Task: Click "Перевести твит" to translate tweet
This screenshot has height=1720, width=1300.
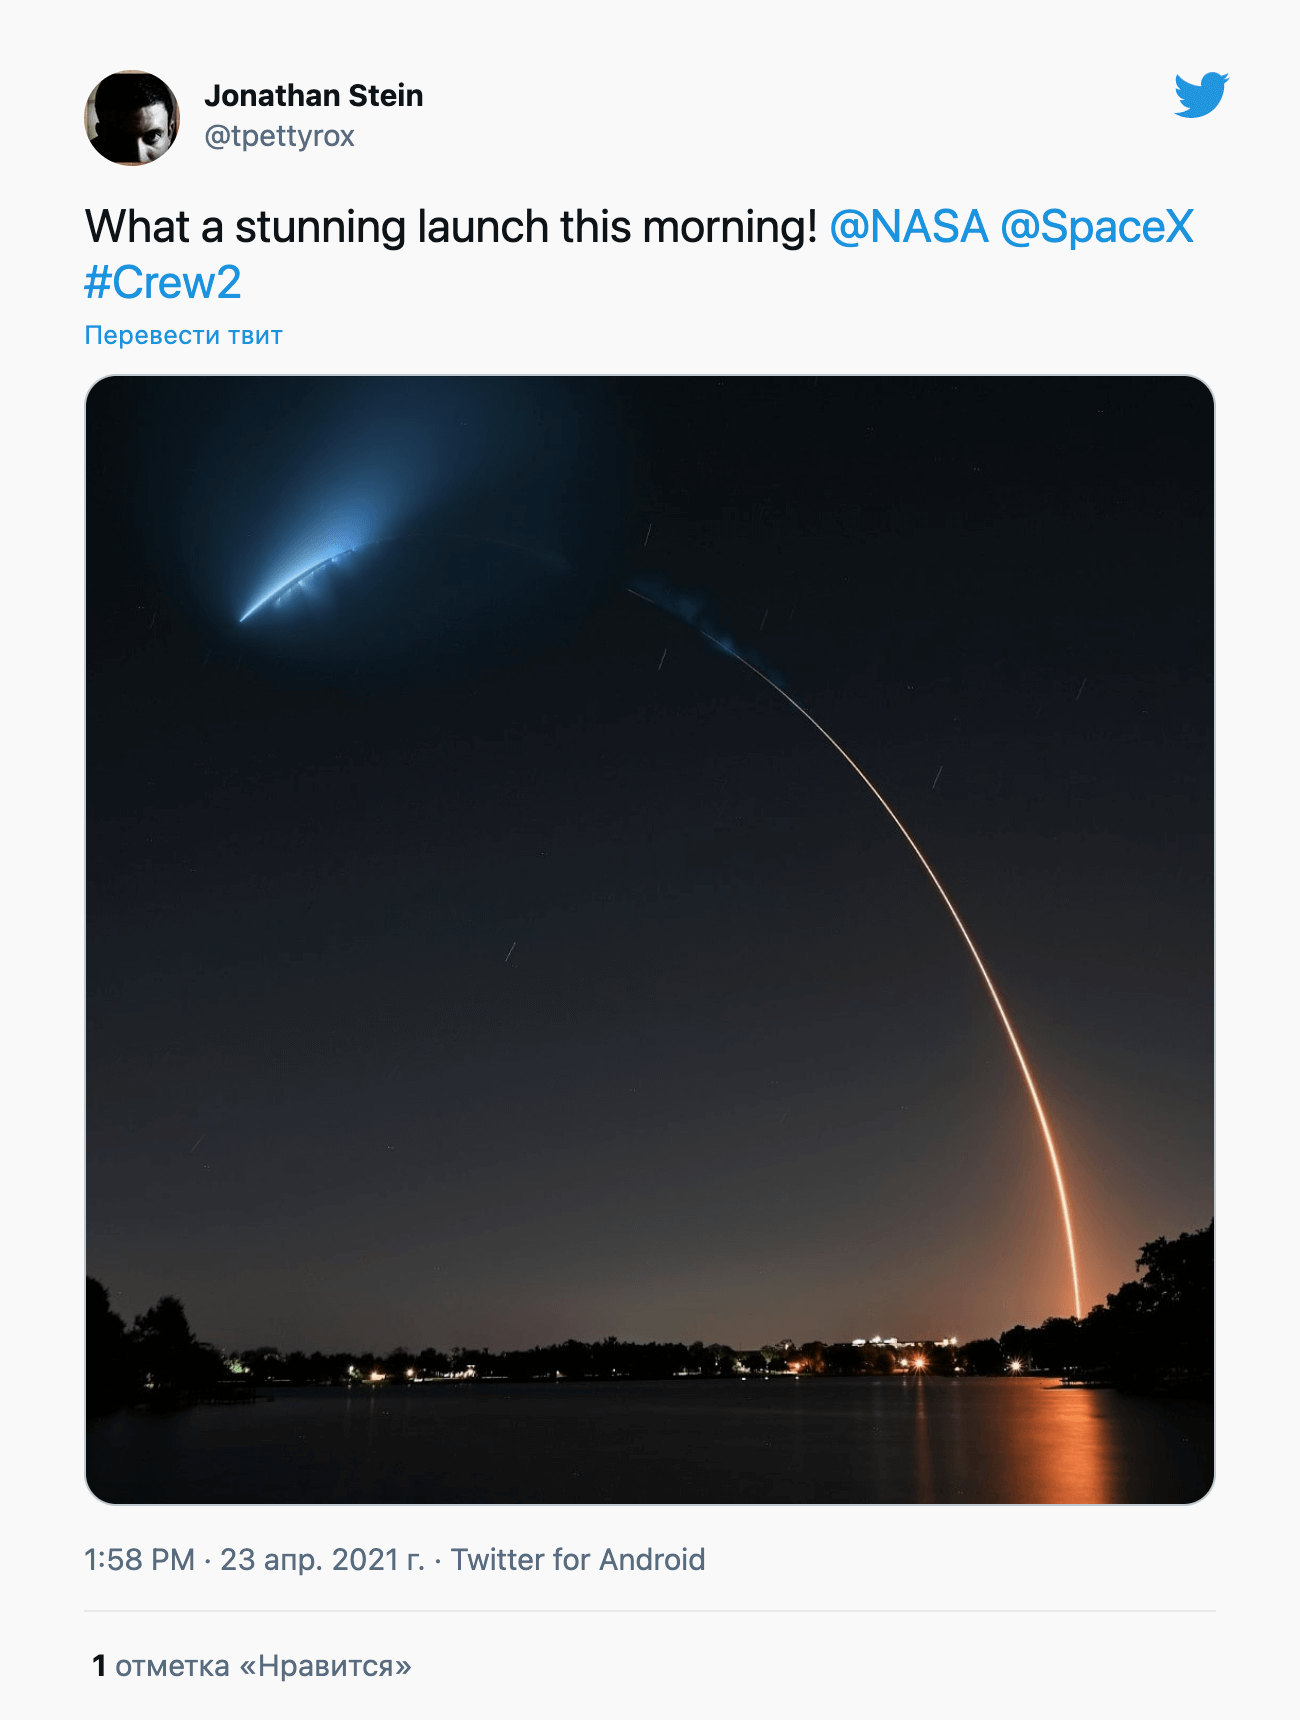Action: pyautogui.click(x=183, y=335)
